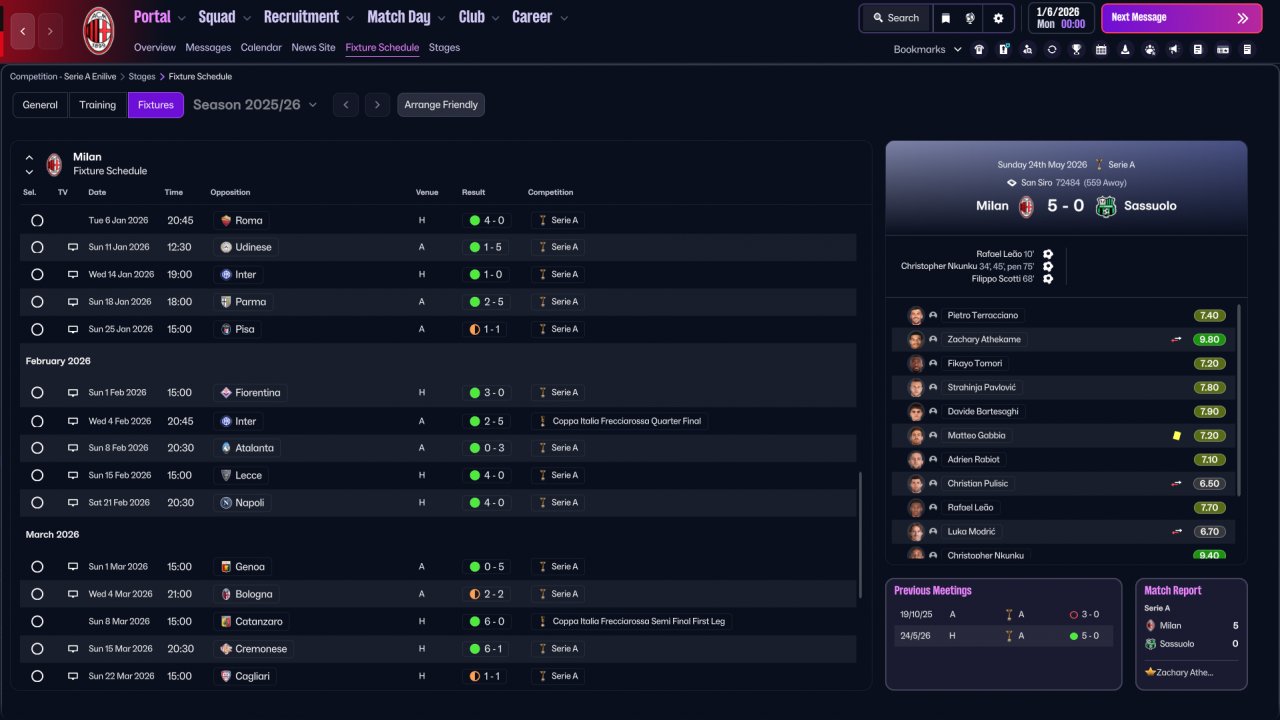This screenshot has height=720, width=1280.
Task: Click the goal icon next to Rafael Leão 10'
Action: pyautogui.click(x=1048, y=254)
